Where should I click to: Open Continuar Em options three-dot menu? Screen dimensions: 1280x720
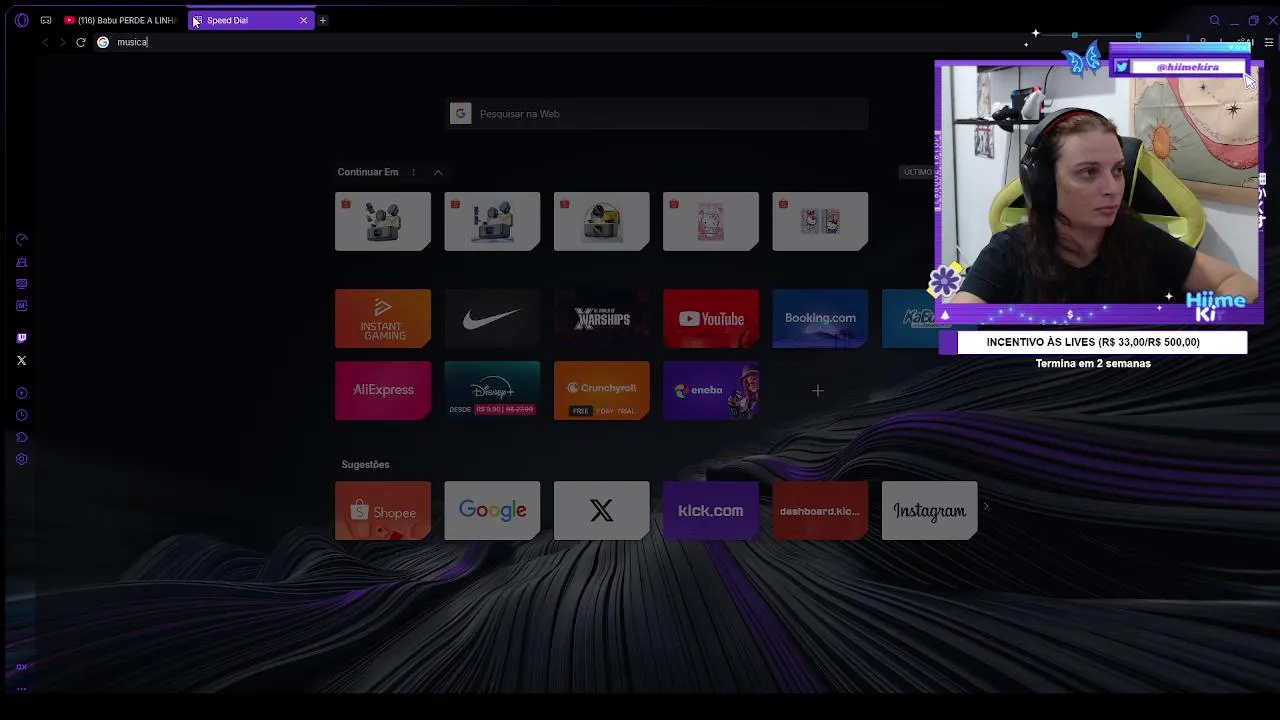coord(413,172)
